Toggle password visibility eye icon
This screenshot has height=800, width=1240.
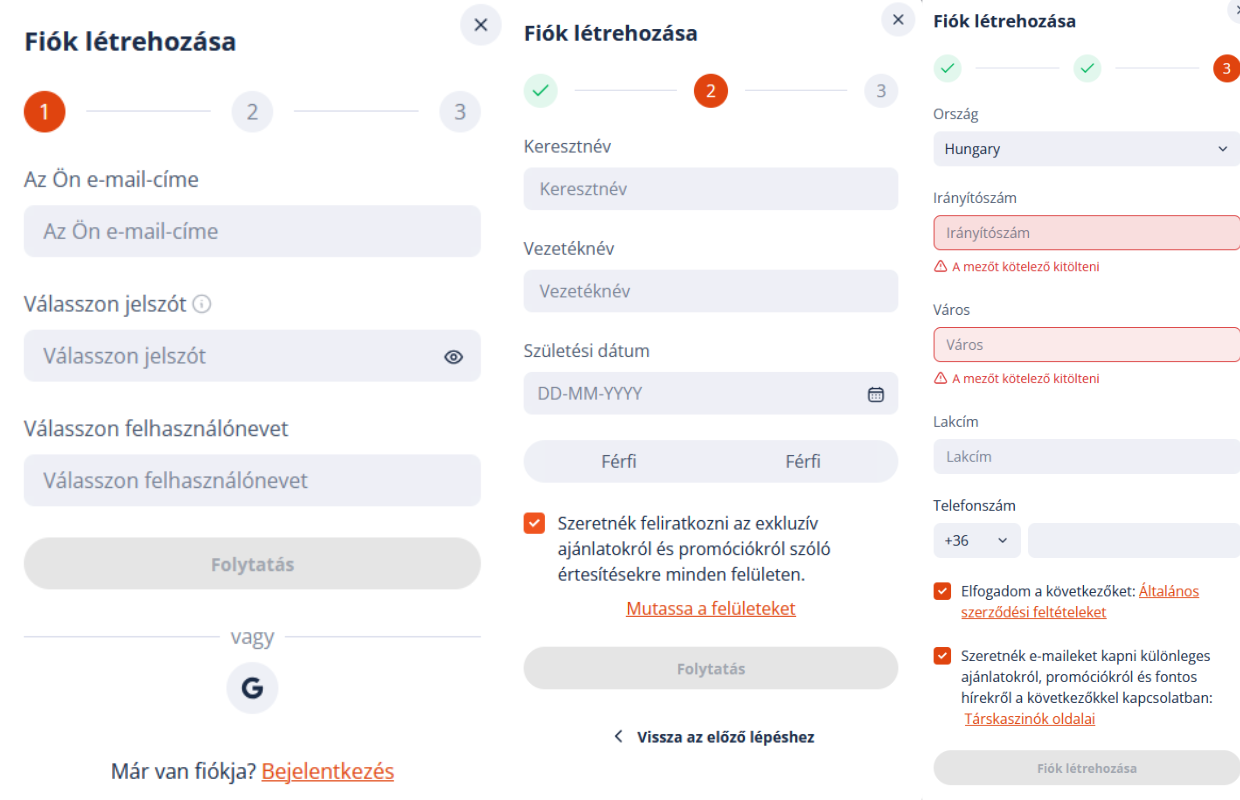point(453,356)
